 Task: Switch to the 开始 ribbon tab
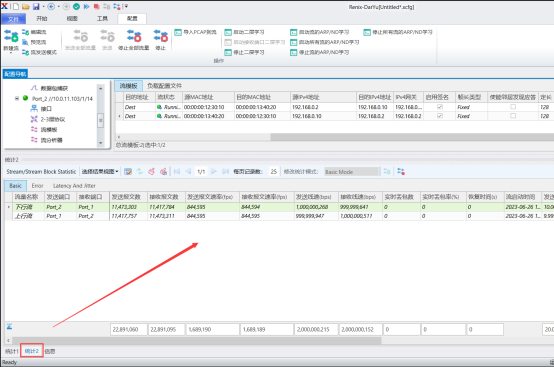click(x=42, y=18)
